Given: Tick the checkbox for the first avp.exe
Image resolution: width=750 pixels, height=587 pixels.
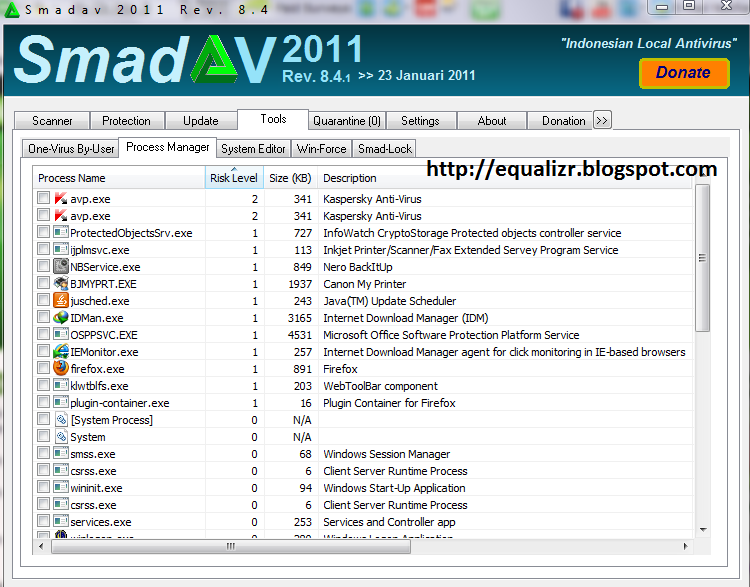Looking at the screenshot, I should click(x=44, y=198).
